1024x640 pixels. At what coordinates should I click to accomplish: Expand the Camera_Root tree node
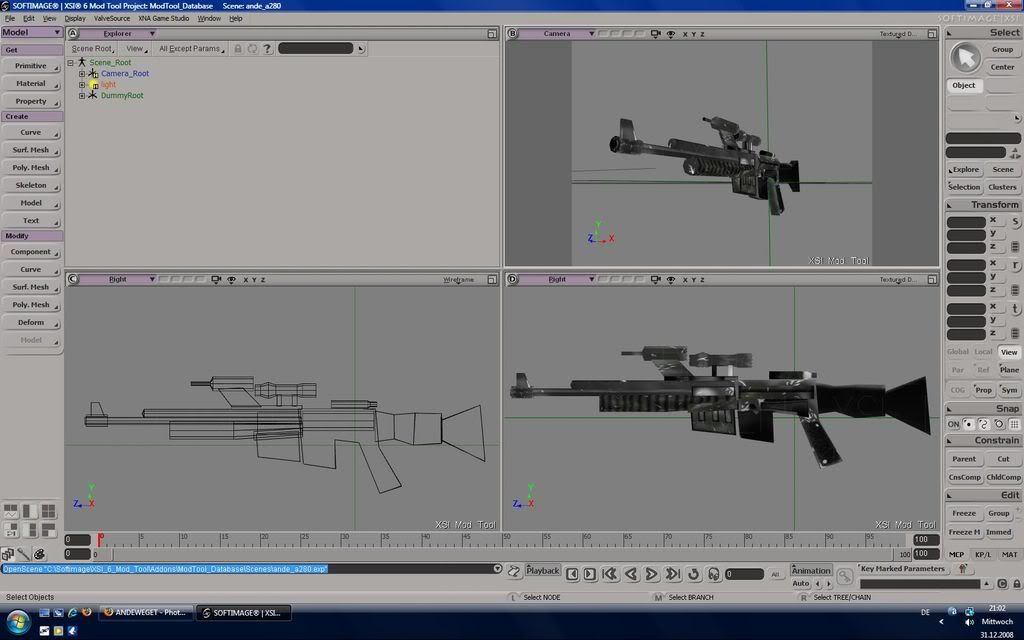82,74
